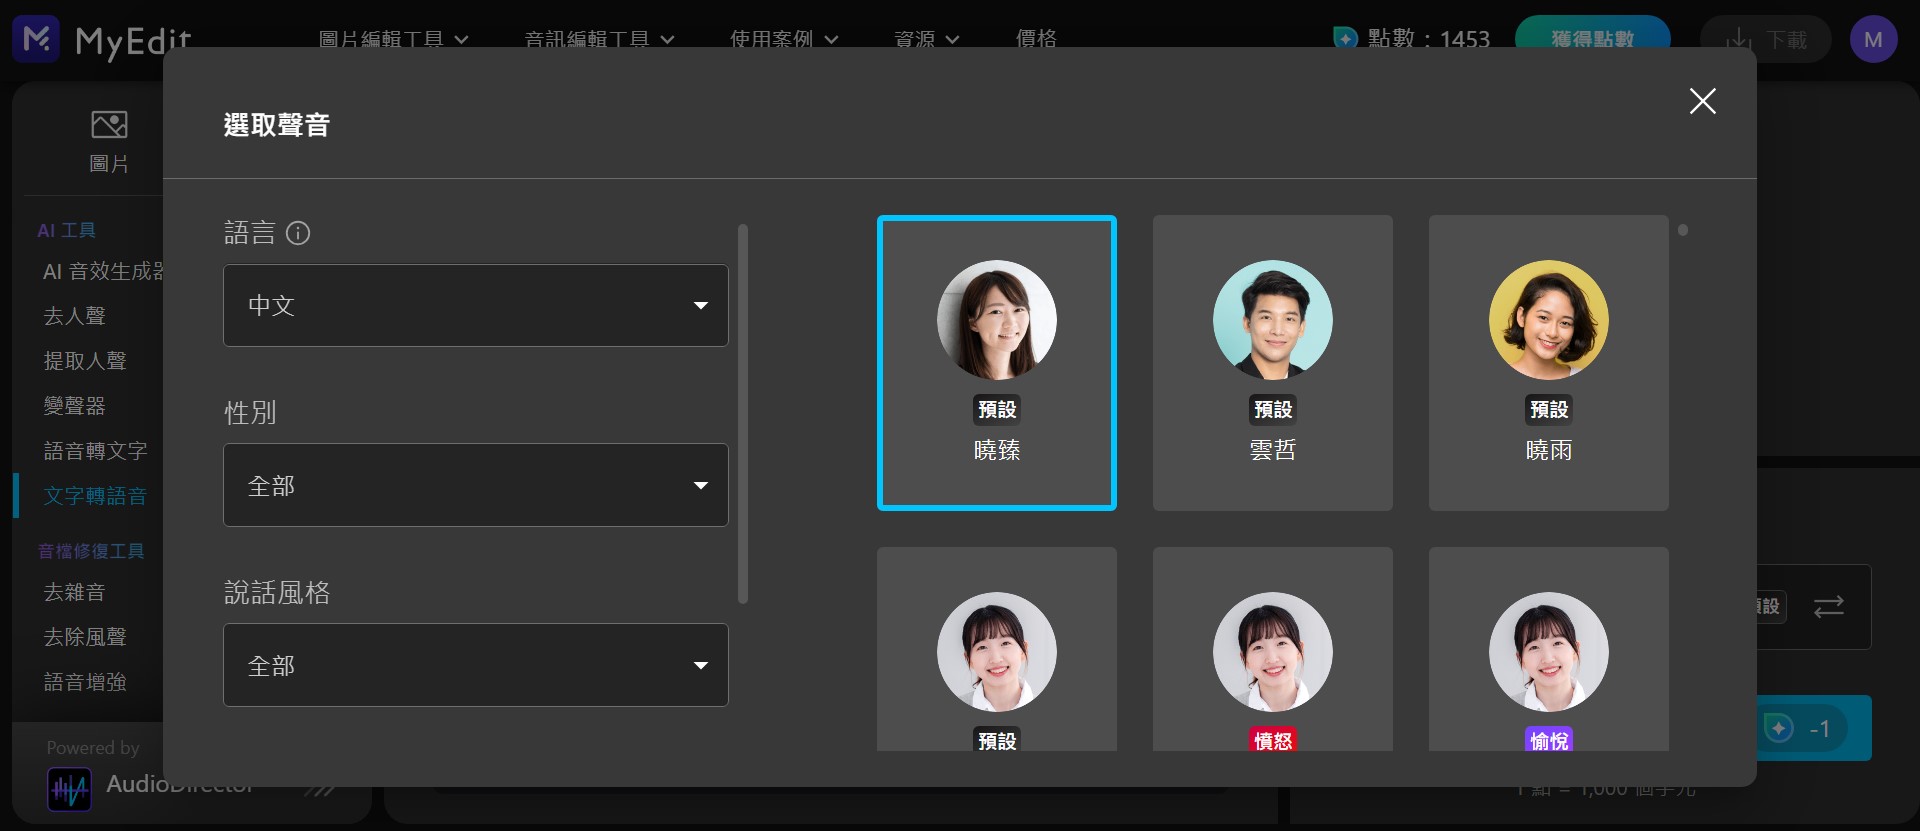
Task: Select the 雲哲 voice card
Action: pyautogui.click(x=1273, y=363)
